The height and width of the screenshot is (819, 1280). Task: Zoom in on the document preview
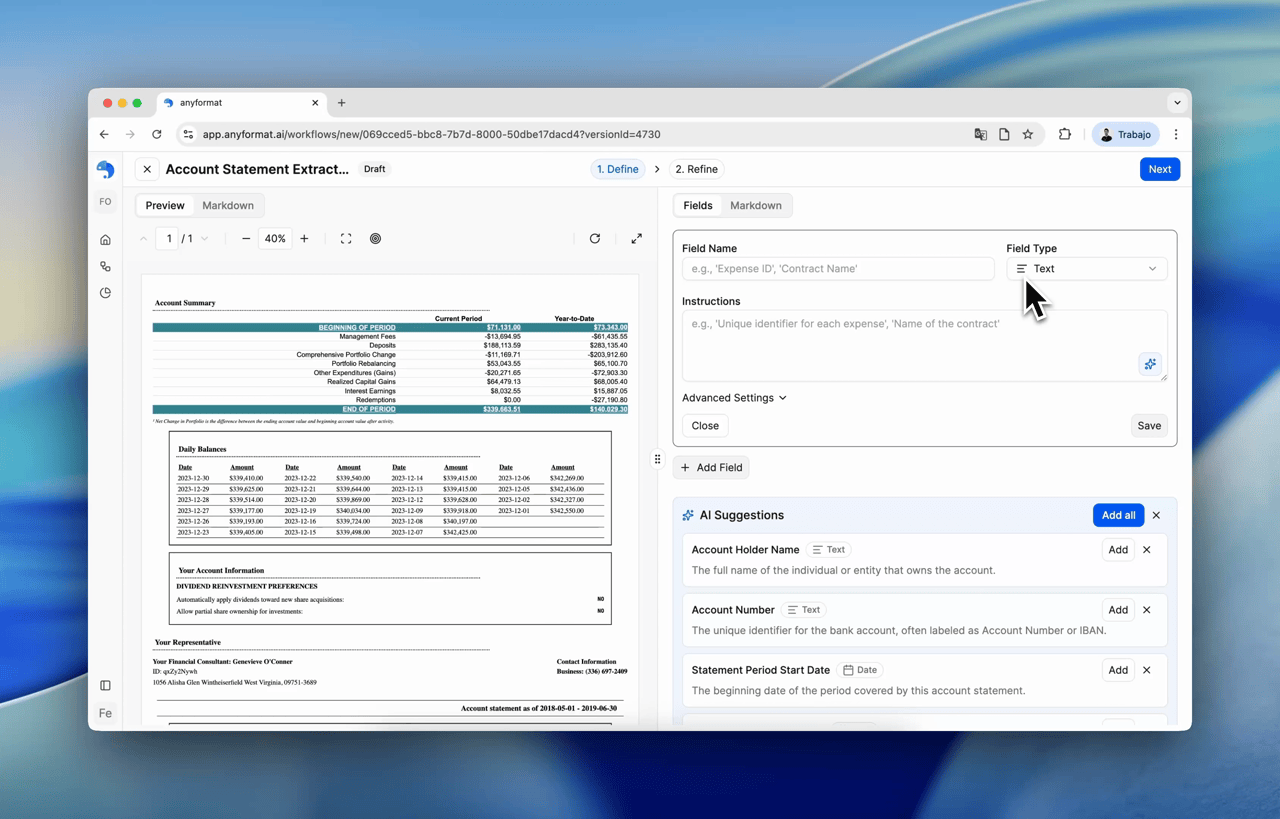pos(305,239)
